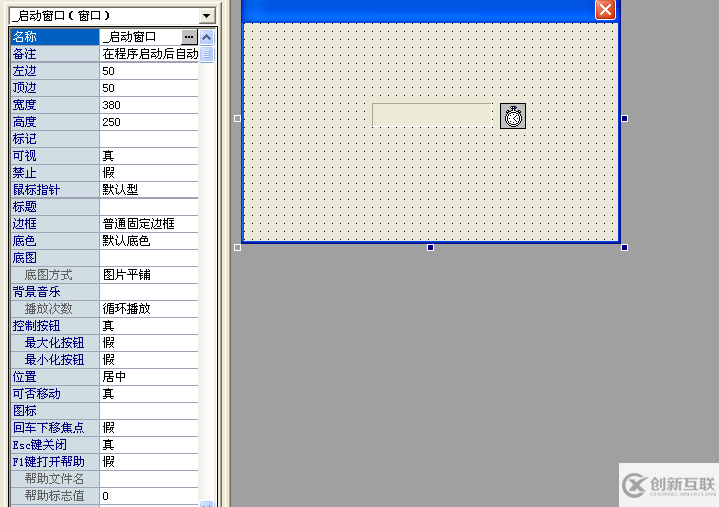
Task: Select the edit box on the form
Action: (431, 115)
